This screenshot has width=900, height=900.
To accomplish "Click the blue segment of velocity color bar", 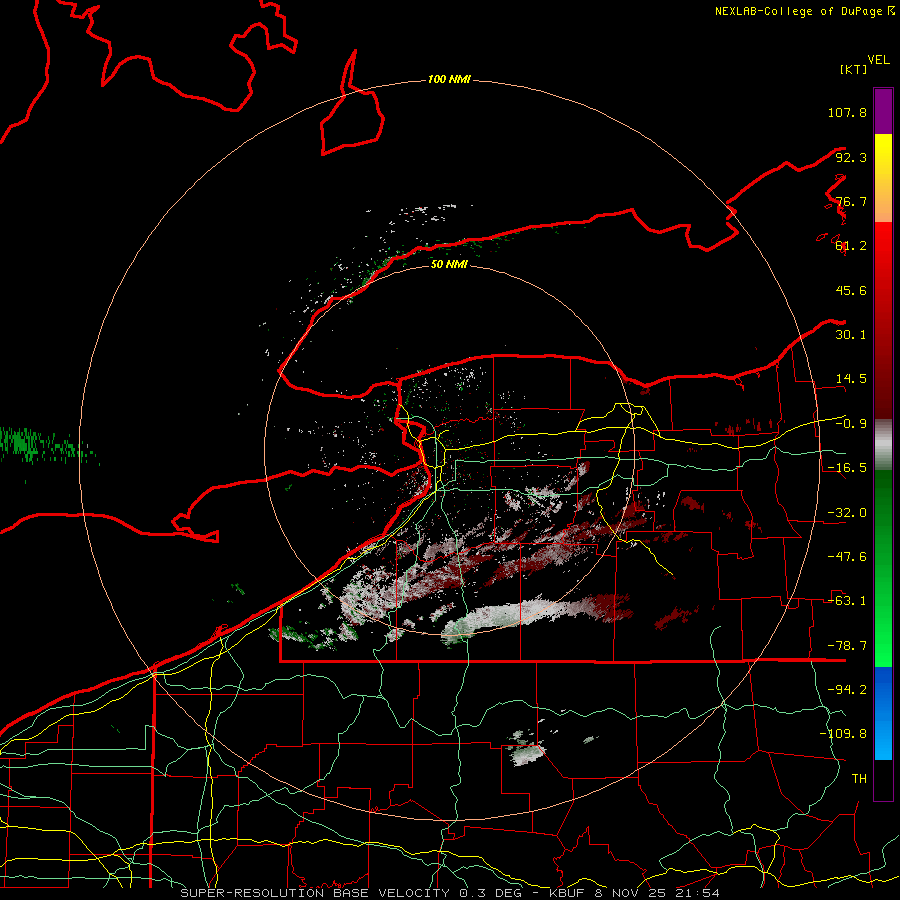I will (883, 713).
